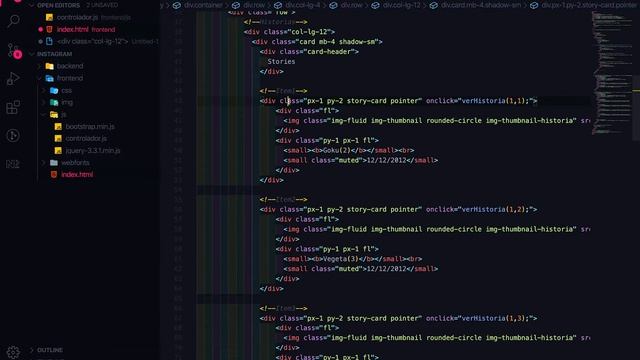The width and height of the screenshot is (640, 360).
Task: Open the Run and Debug view
Action: (13, 79)
